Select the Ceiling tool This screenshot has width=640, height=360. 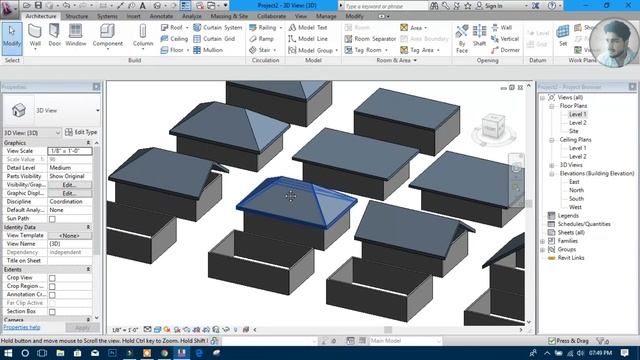[x=174, y=39]
